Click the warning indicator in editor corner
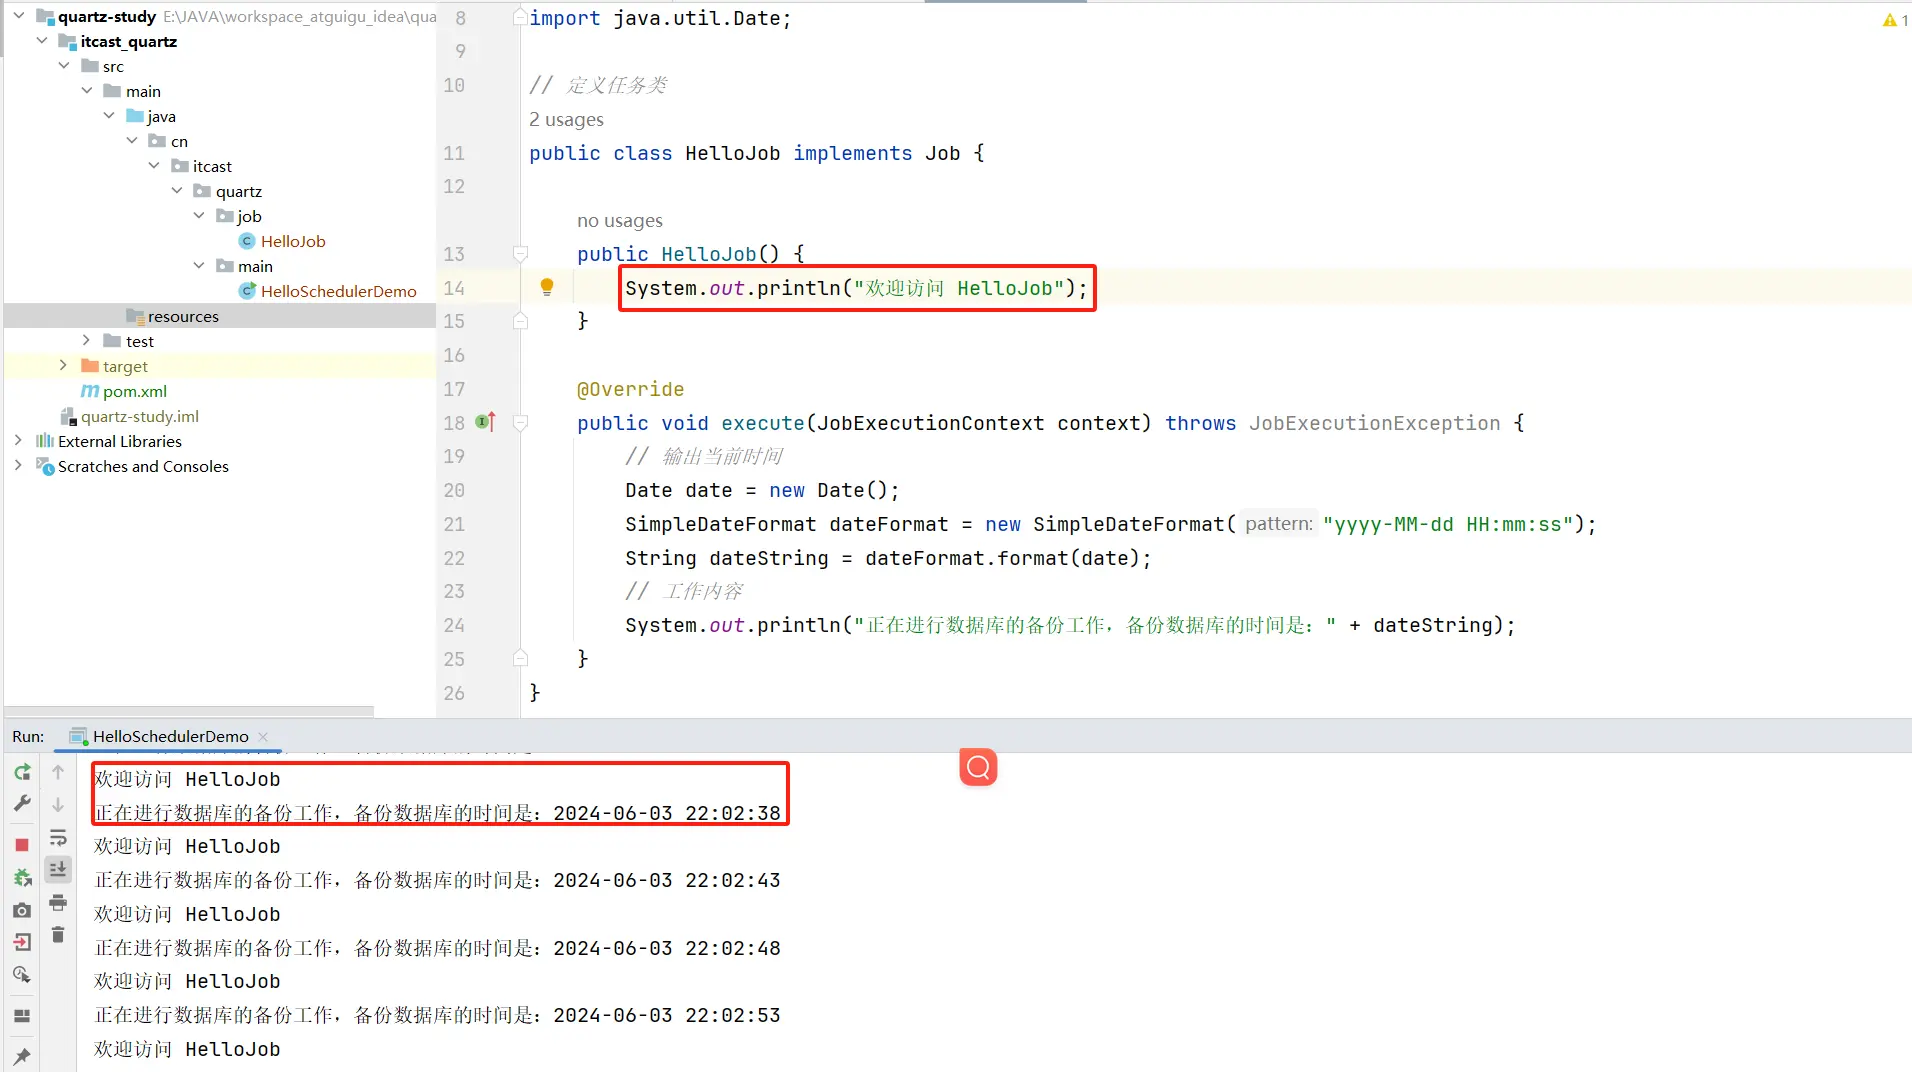 (1894, 20)
